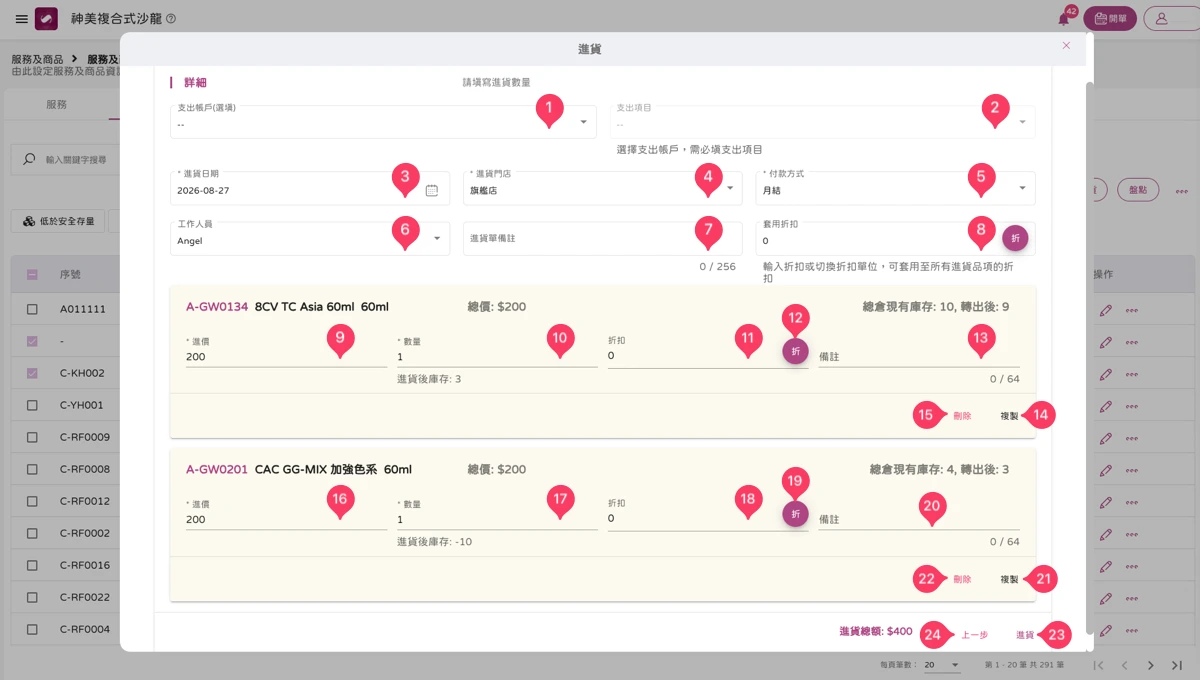Expand the 工作人員 staff dropdown
Screen dimensions: 1200x680
(310, 238)
